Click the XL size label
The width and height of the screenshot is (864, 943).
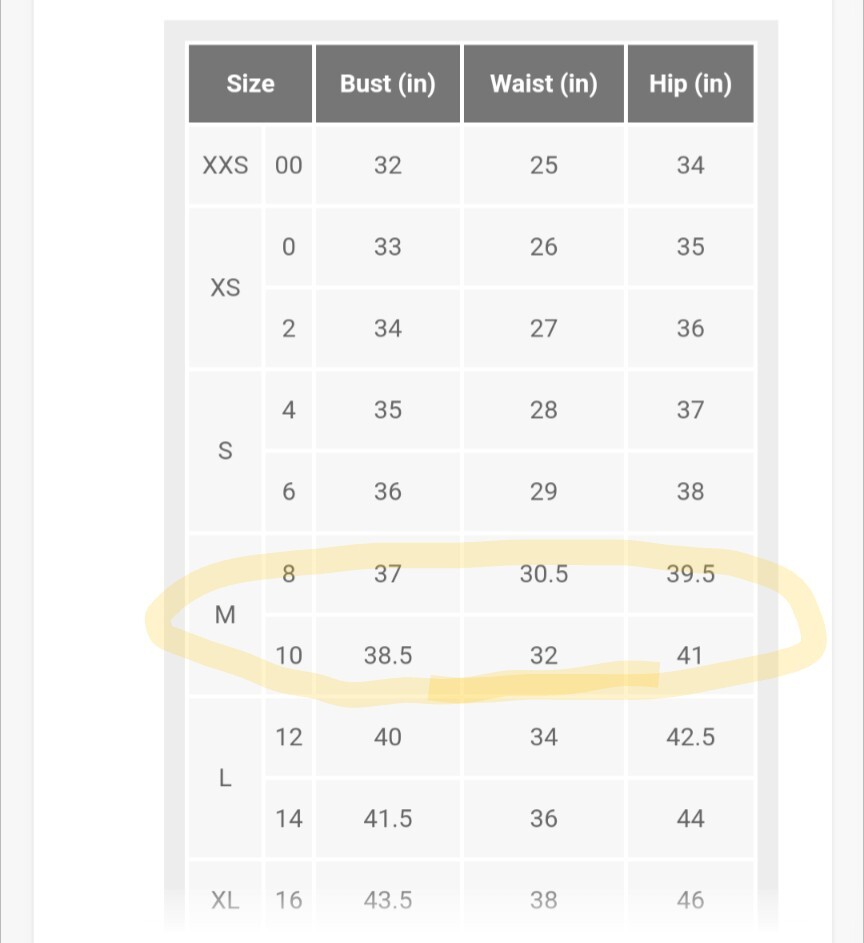point(226,900)
